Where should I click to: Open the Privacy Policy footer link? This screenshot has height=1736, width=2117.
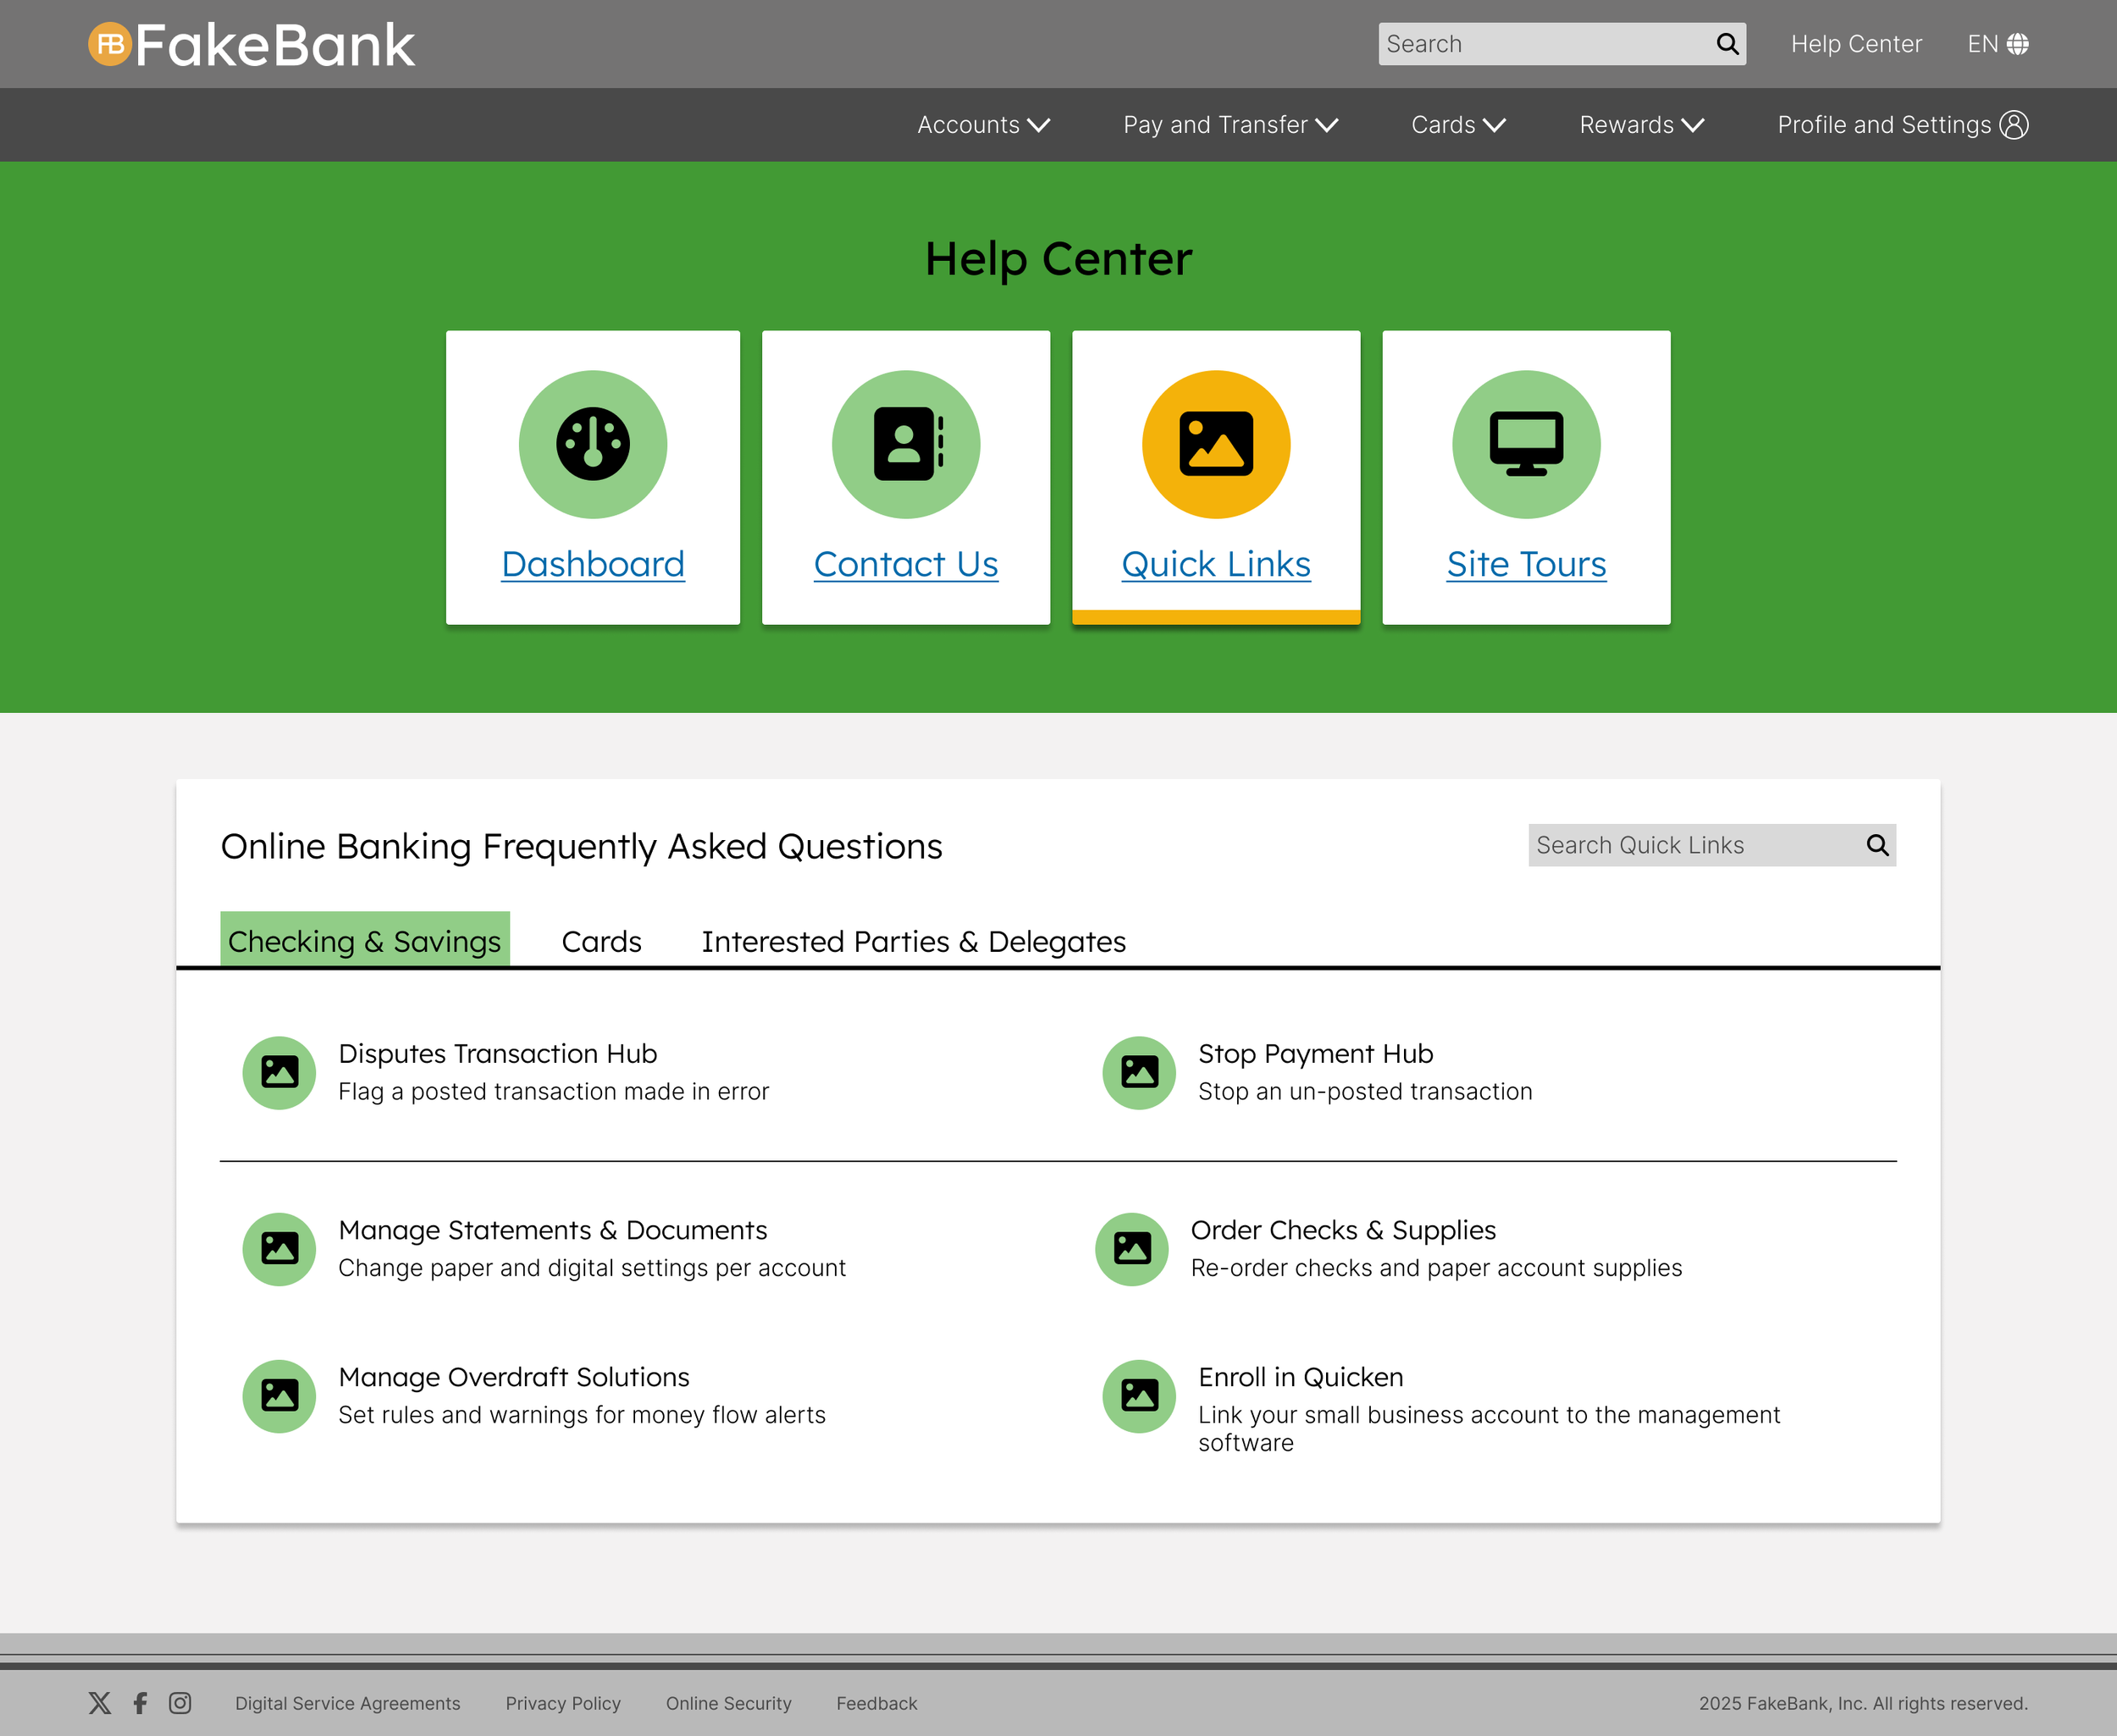[x=563, y=1703]
